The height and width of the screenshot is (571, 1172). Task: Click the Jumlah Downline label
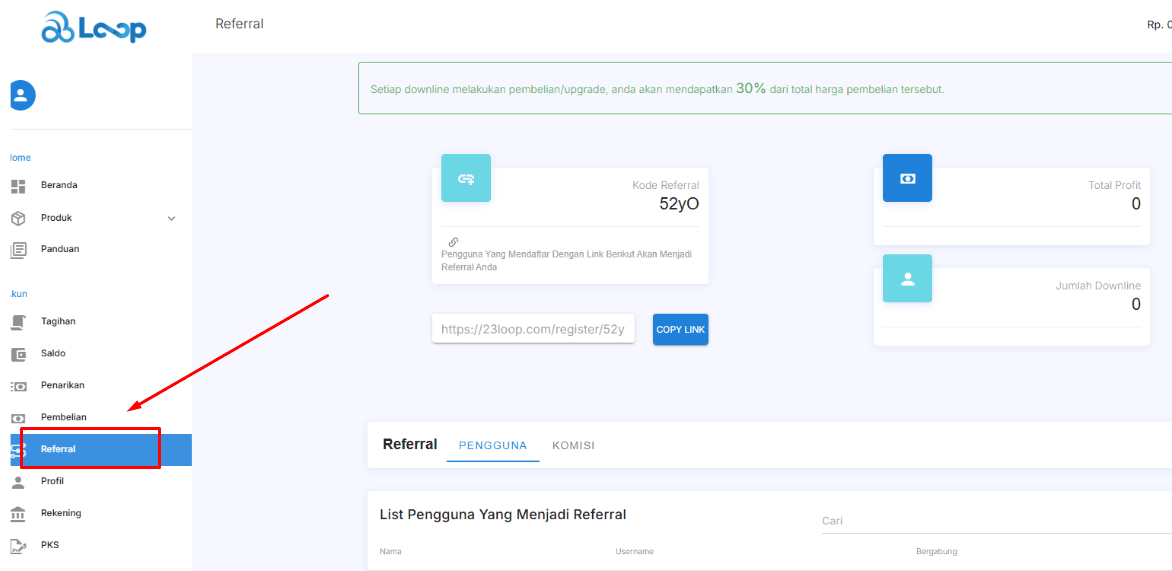[1098, 286]
